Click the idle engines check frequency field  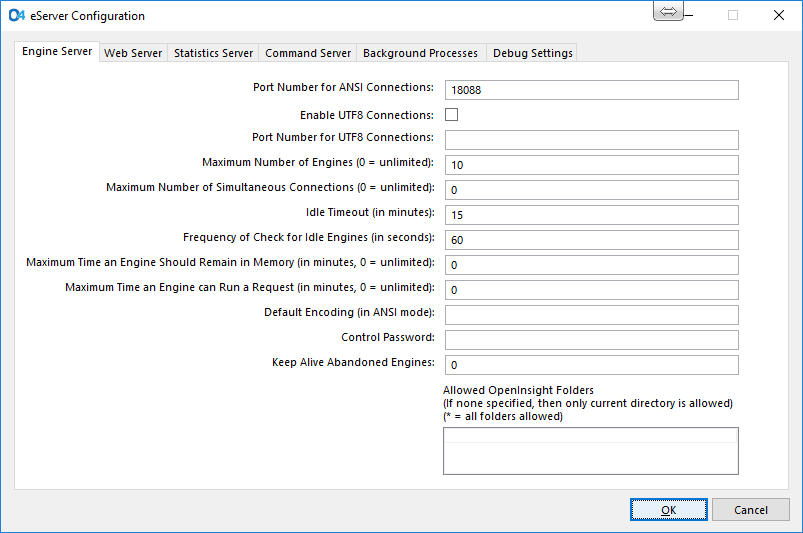pyautogui.click(x=591, y=240)
